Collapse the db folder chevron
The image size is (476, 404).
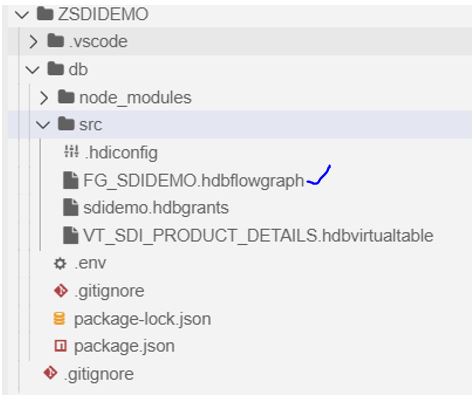tap(33, 70)
